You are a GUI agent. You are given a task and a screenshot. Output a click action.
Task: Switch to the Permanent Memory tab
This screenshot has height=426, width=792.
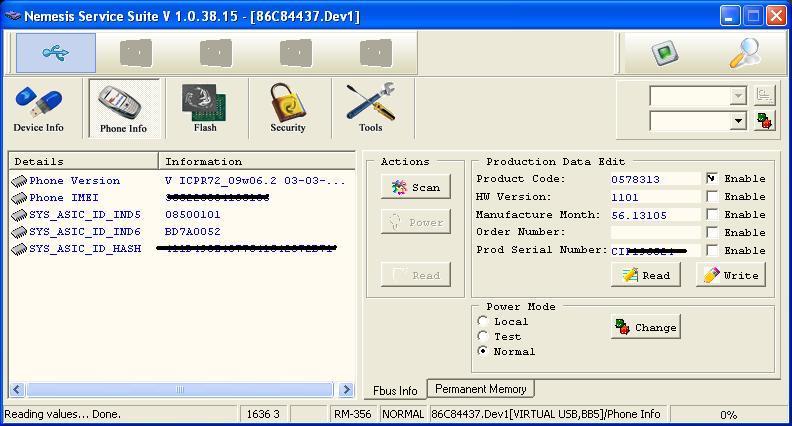[x=481, y=389]
